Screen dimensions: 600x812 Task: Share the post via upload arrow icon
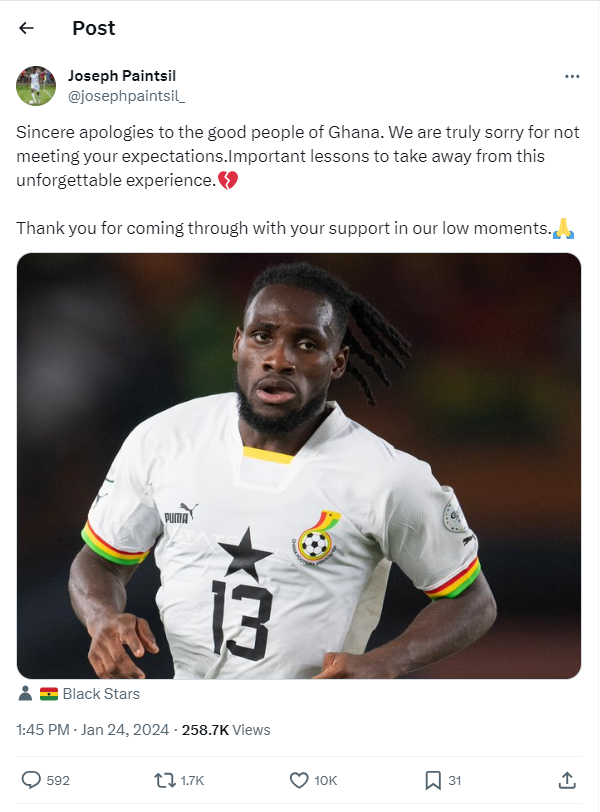pyautogui.click(x=567, y=780)
